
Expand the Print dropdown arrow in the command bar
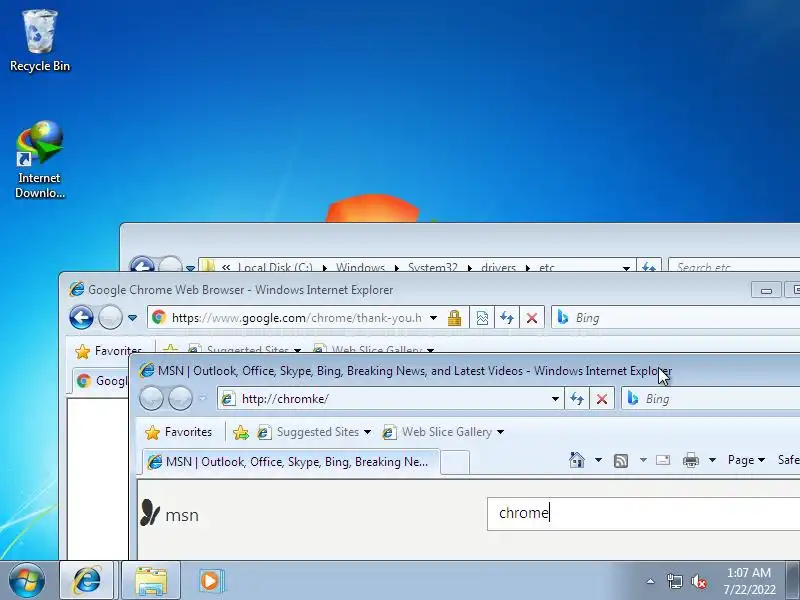[x=712, y=460]
